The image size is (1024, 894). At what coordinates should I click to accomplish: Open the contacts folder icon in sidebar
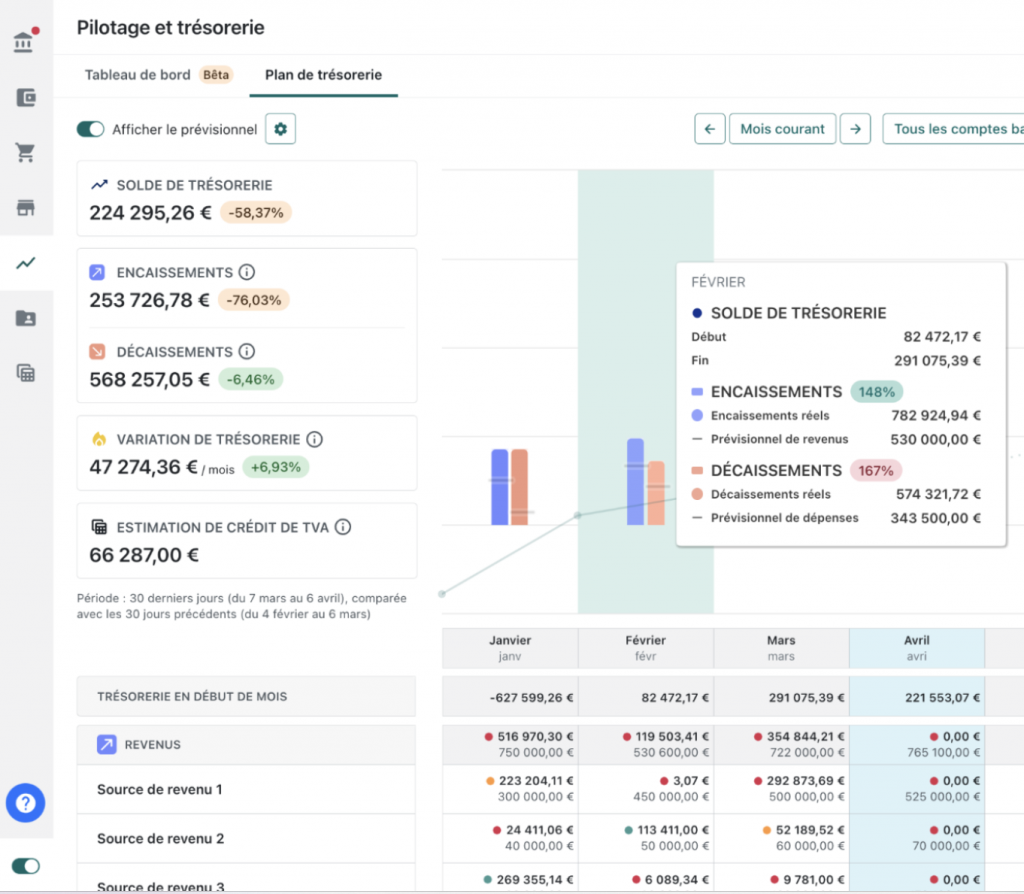click(26, 318)
